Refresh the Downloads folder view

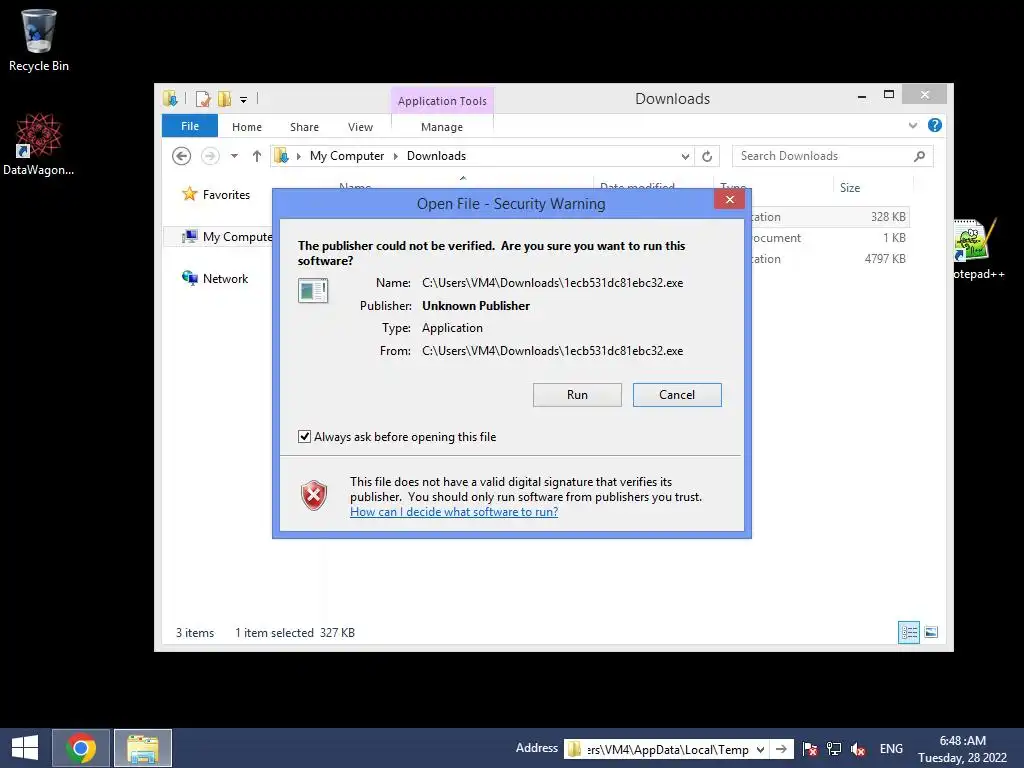click(707, 156)
